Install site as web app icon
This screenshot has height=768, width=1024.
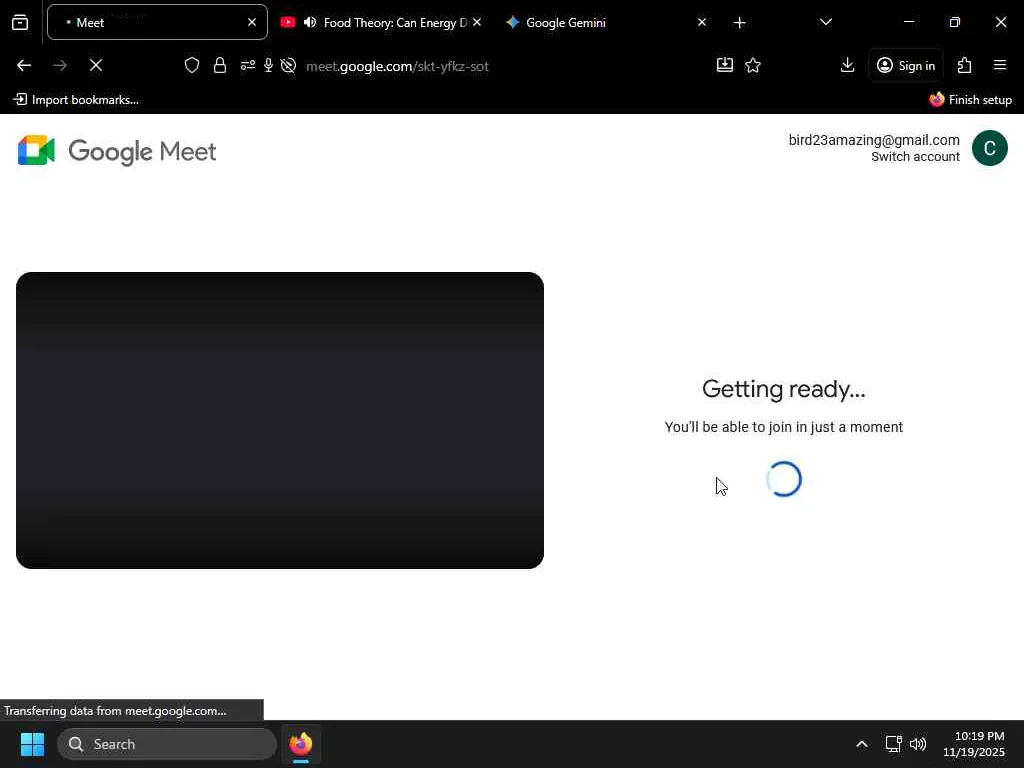click(x=725, y=65)
